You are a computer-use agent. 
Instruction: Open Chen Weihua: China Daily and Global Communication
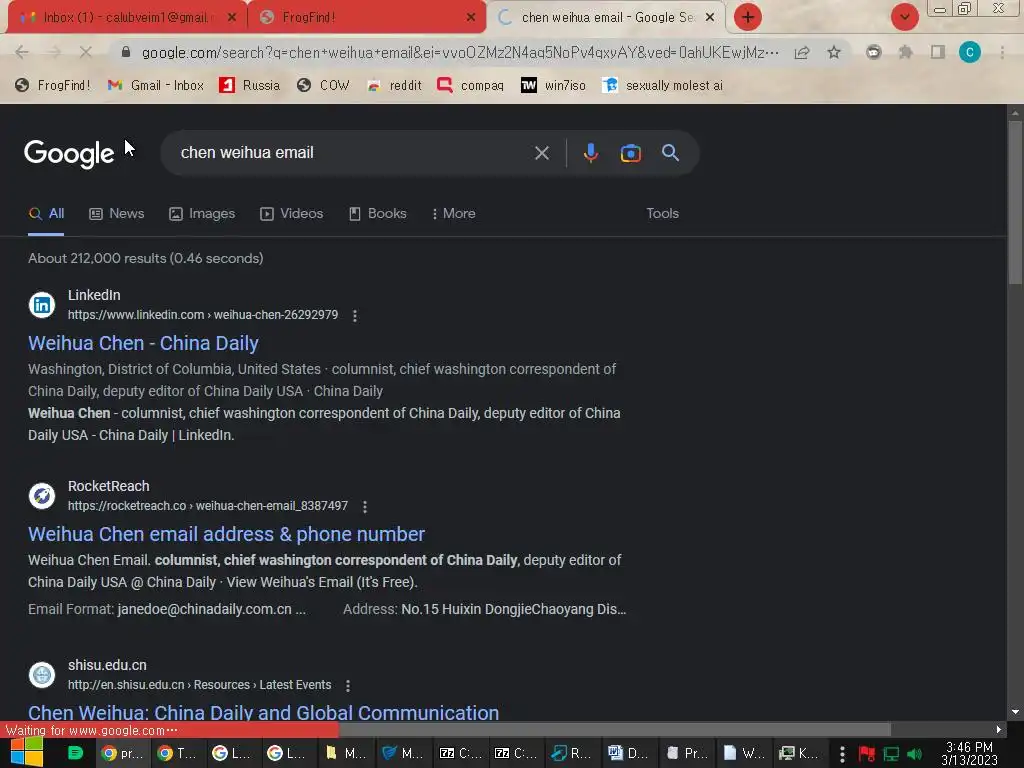click(263, 712)
